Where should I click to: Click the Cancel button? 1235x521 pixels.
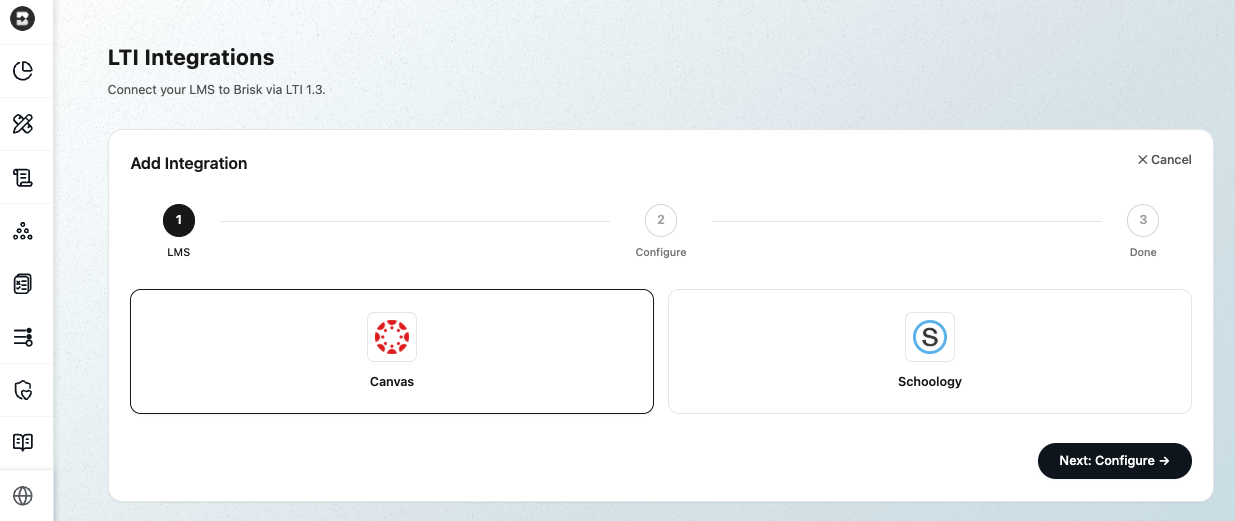[x=1164, y=160]
